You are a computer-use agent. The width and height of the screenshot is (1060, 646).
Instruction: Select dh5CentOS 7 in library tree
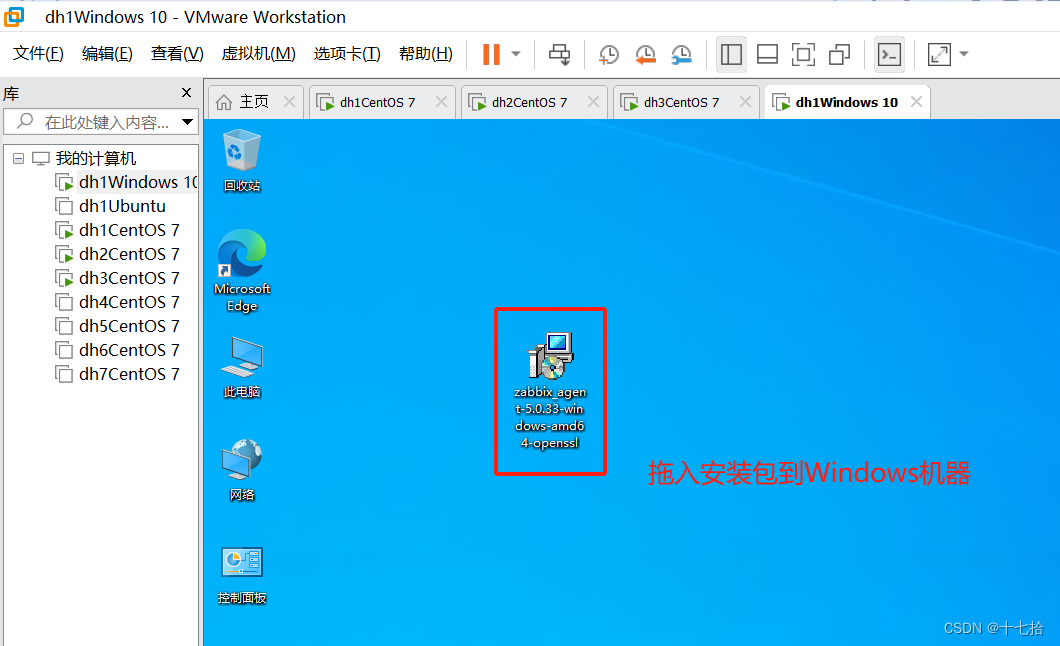129,326
